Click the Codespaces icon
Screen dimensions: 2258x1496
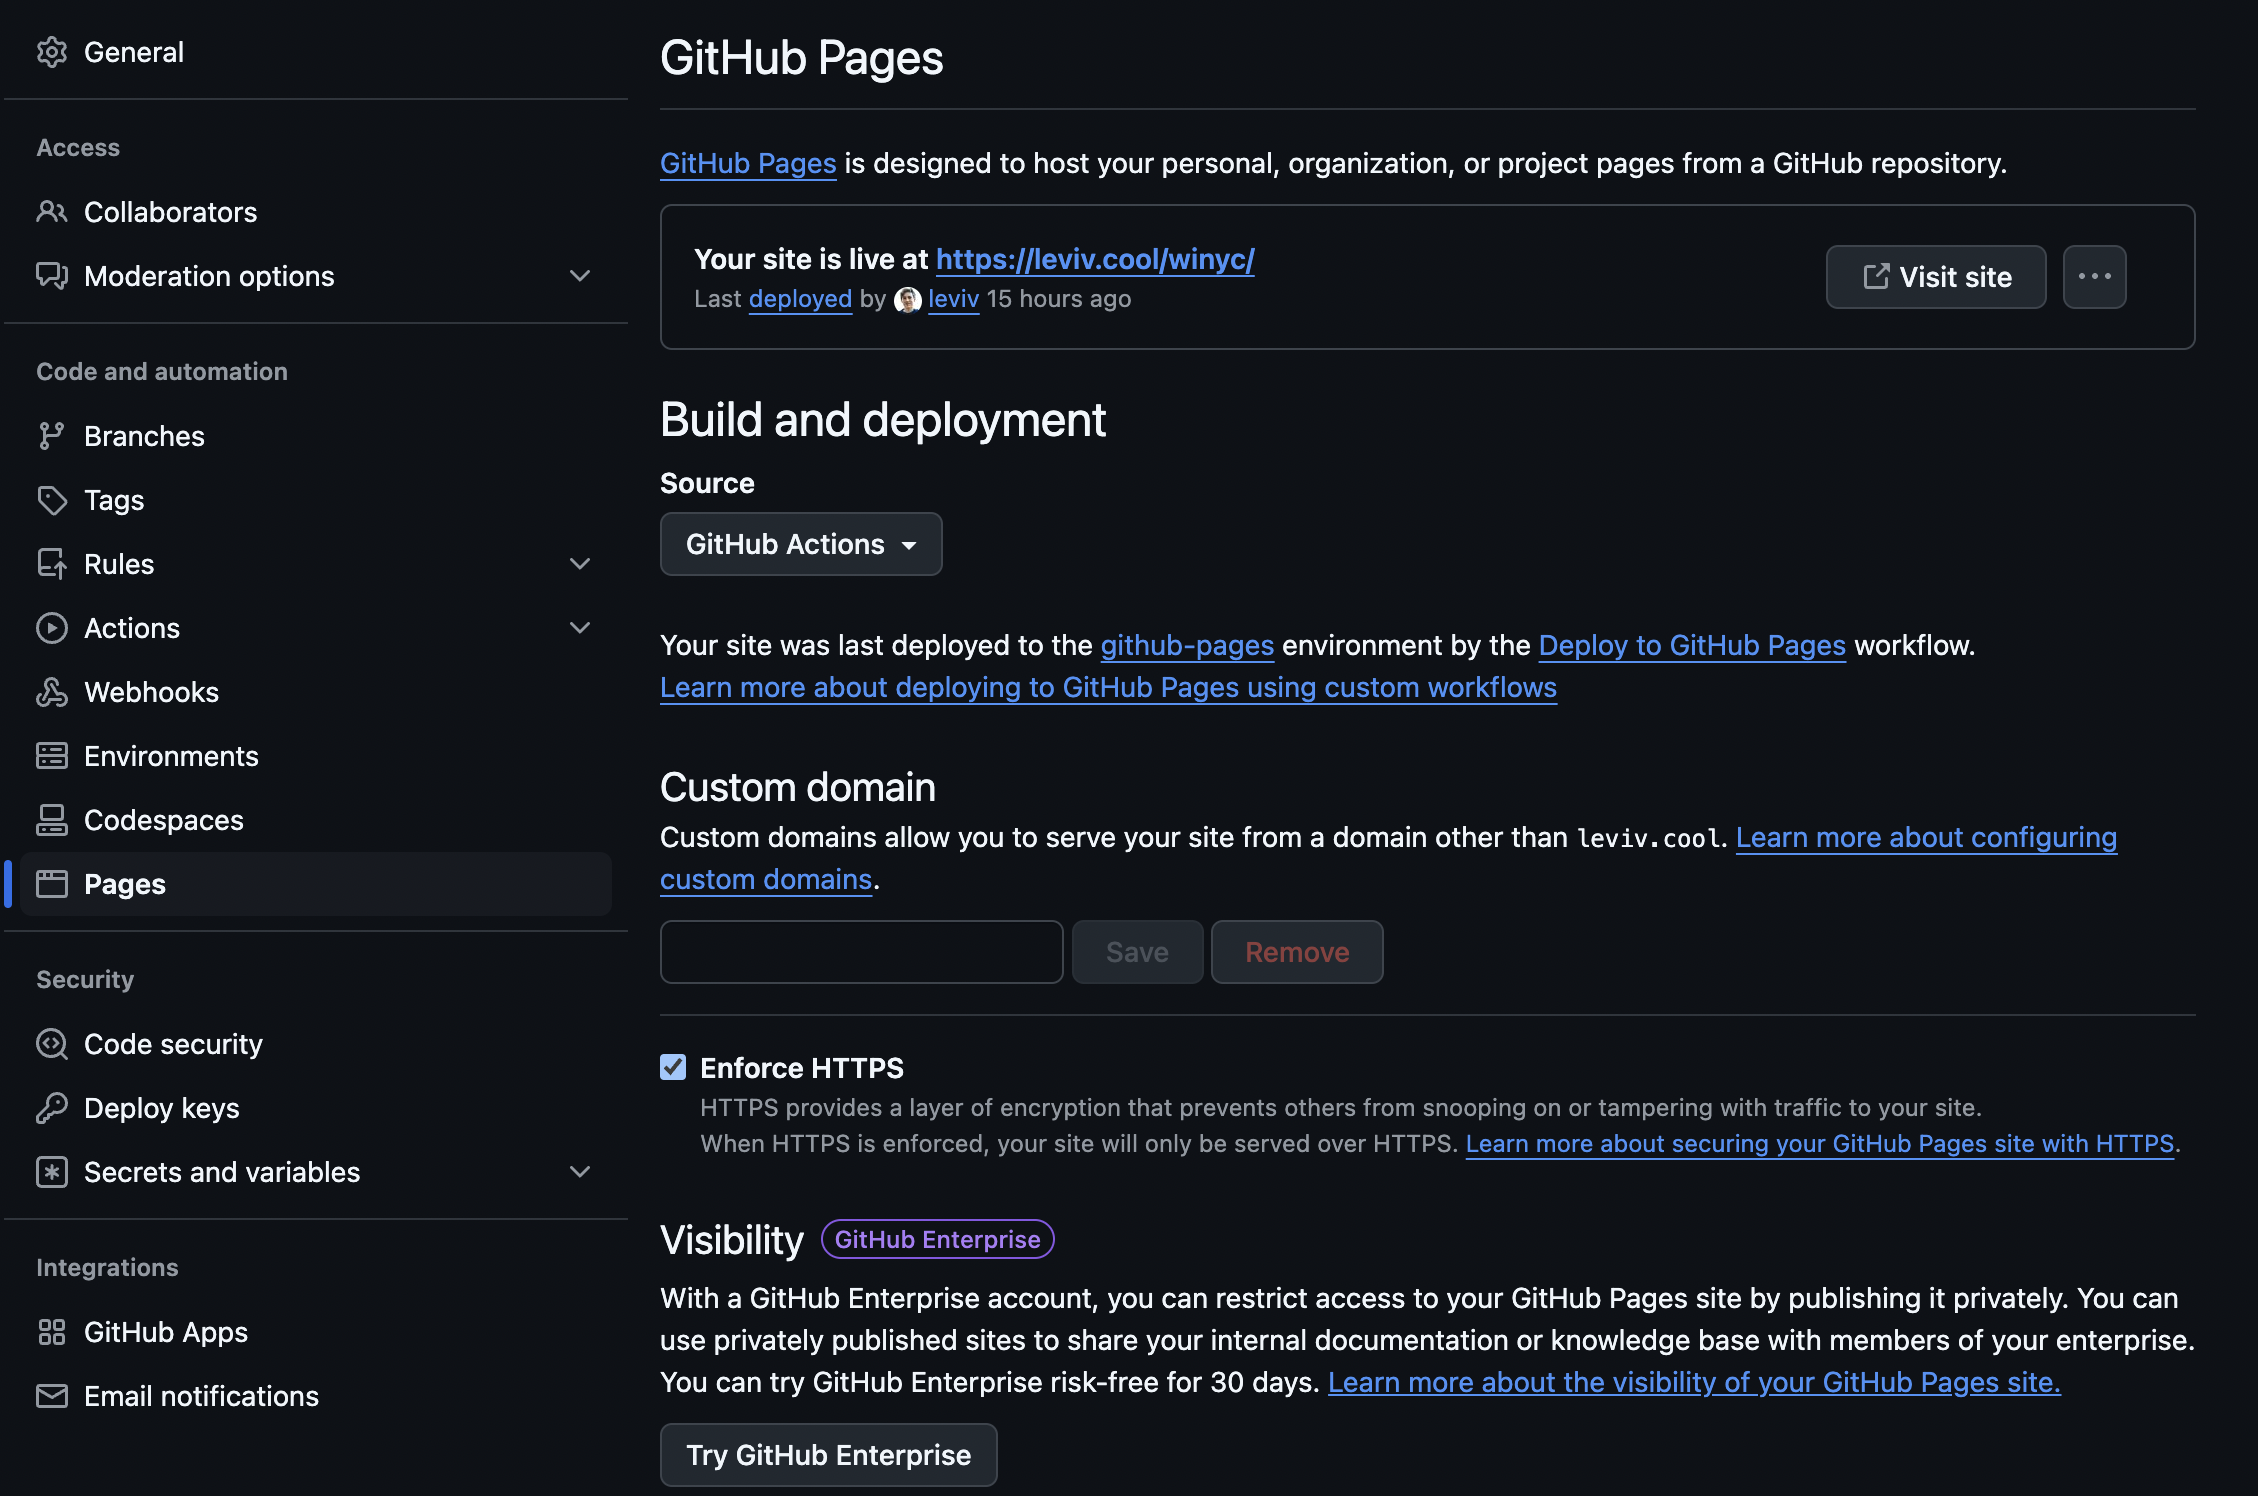click(52, 820)
